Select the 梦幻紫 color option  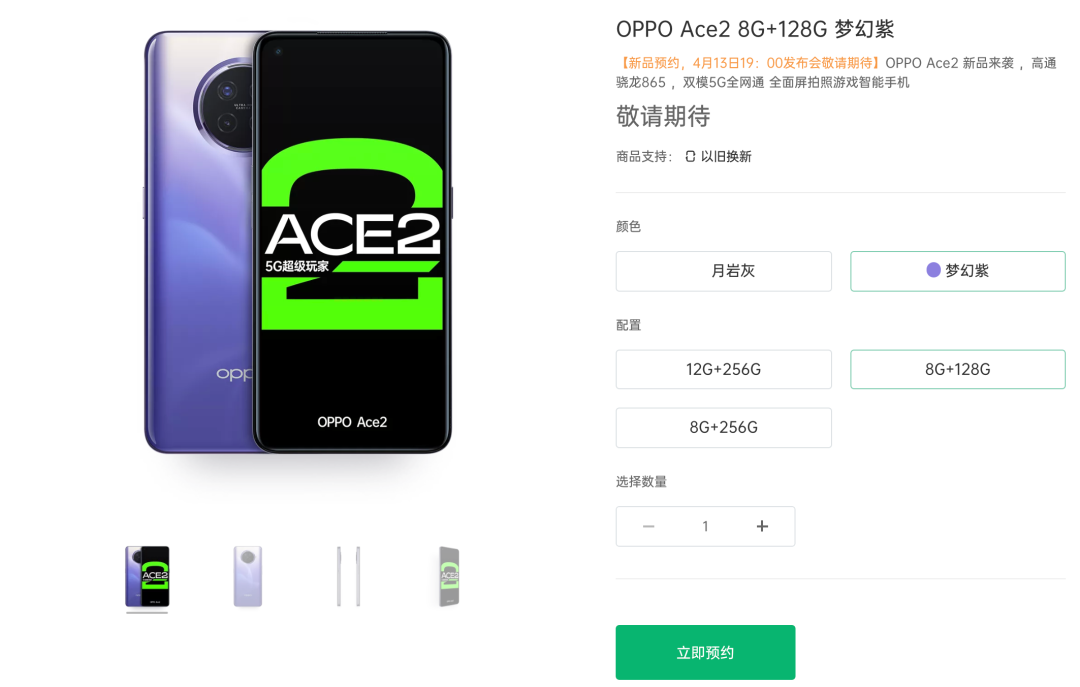click(957, 271)
